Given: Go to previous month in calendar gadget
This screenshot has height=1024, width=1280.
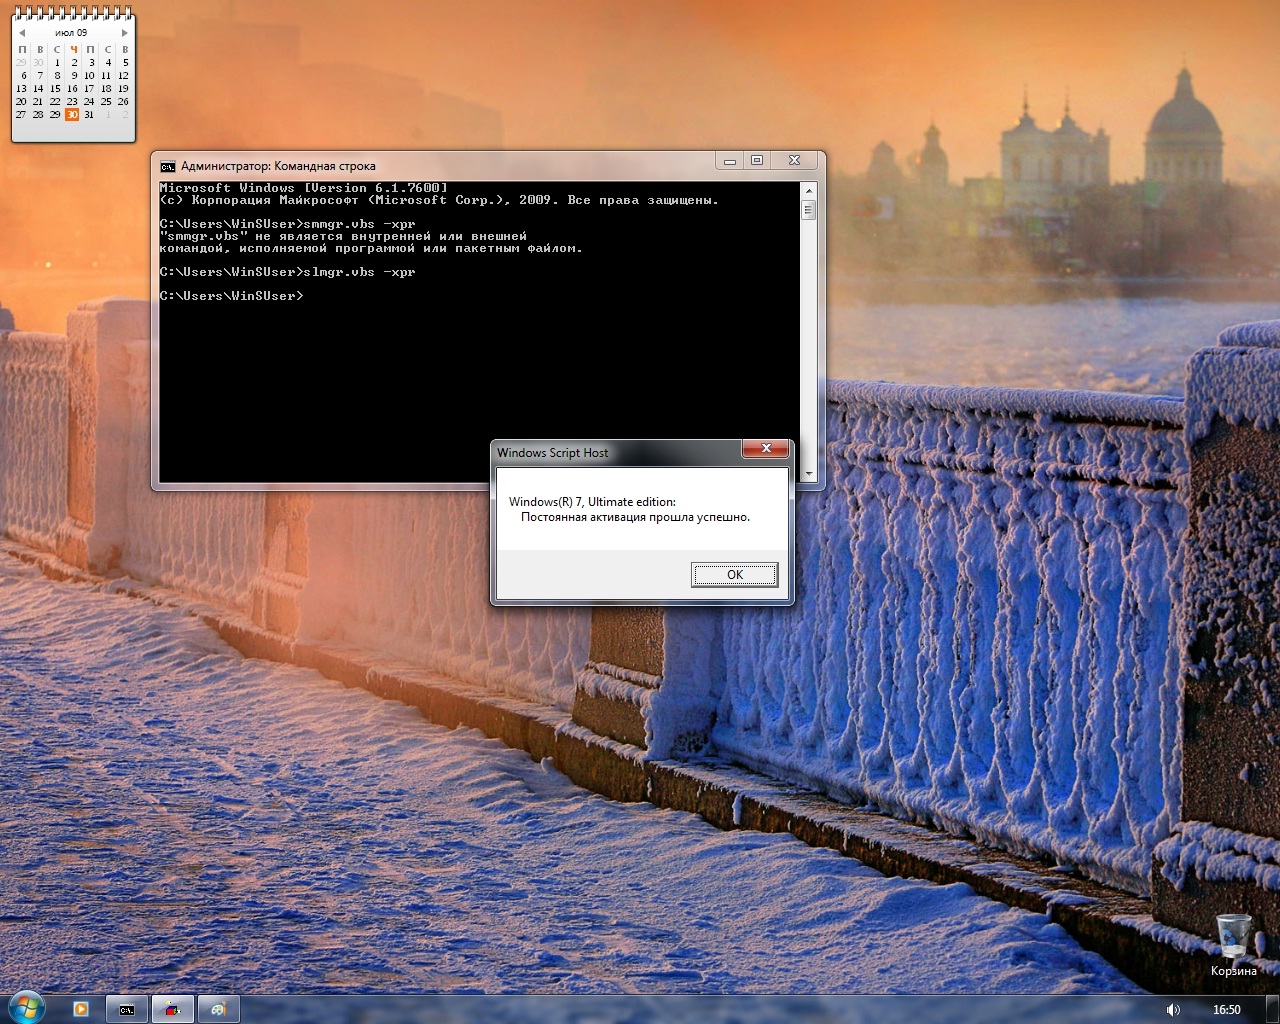Looking at the screenshot, I should (21, 33).
